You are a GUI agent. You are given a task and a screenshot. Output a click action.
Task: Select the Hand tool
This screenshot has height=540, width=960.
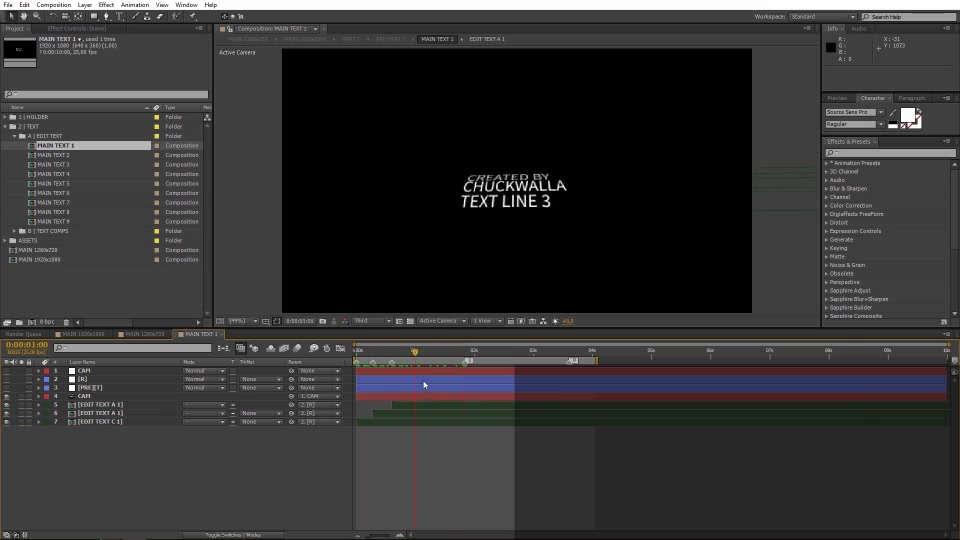coord(24,17)
